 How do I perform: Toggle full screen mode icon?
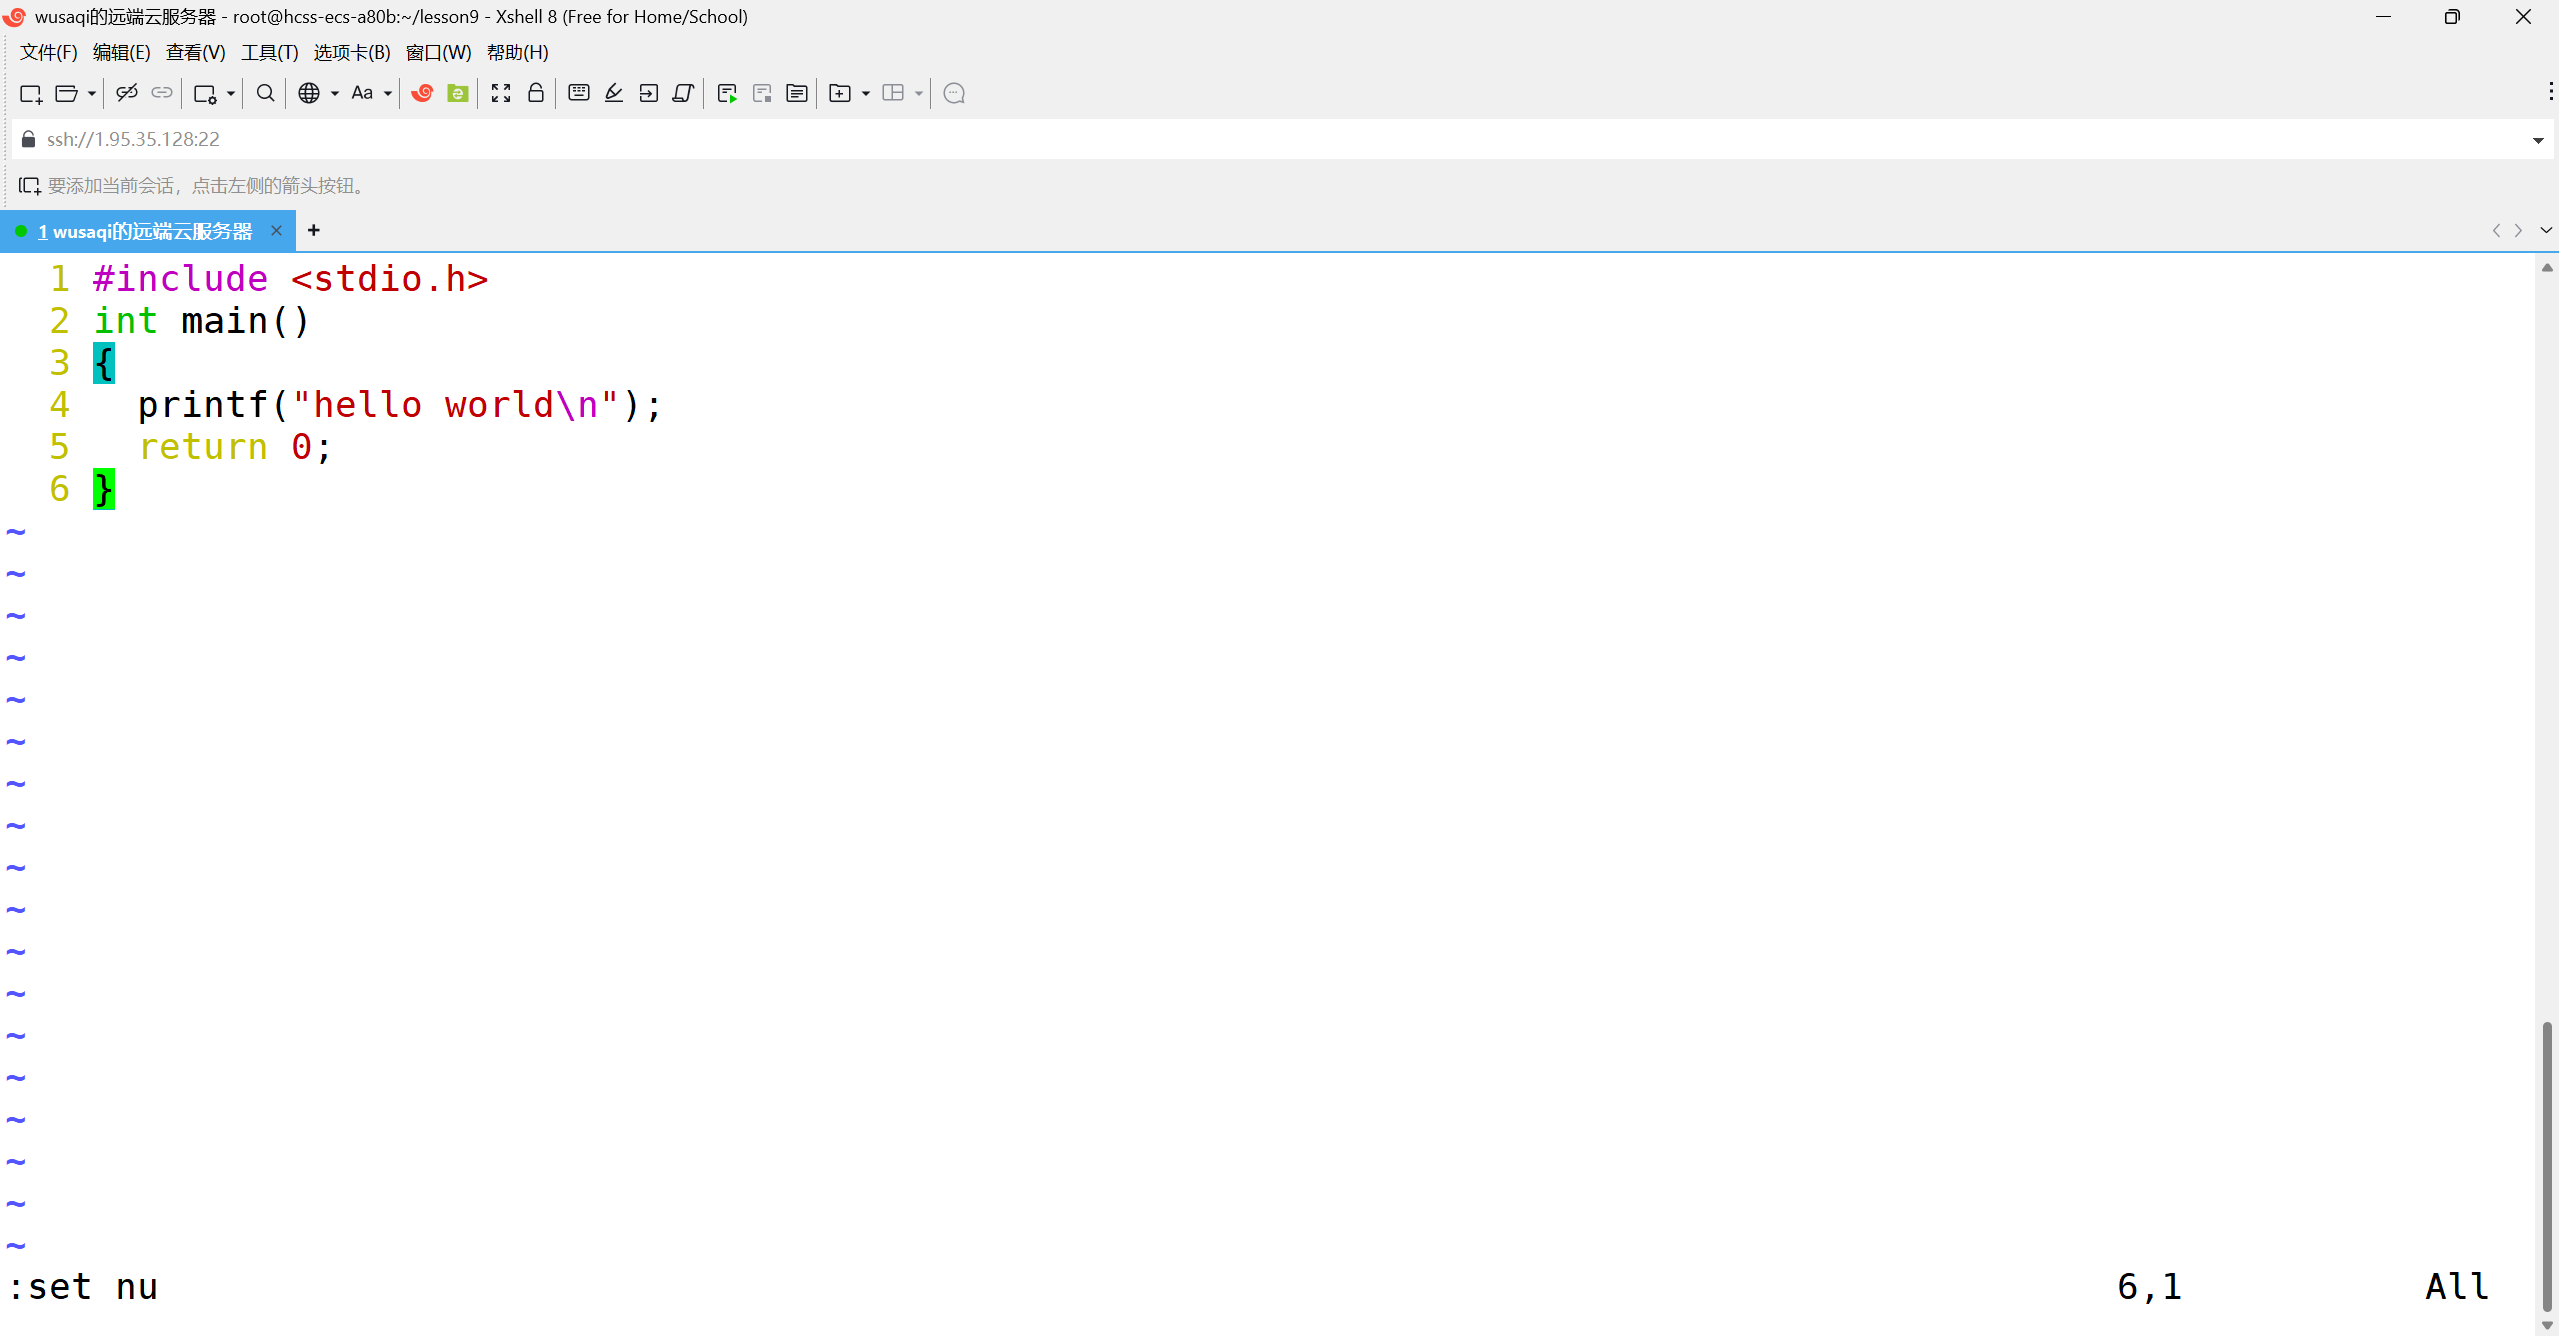(x=501, y=93)
